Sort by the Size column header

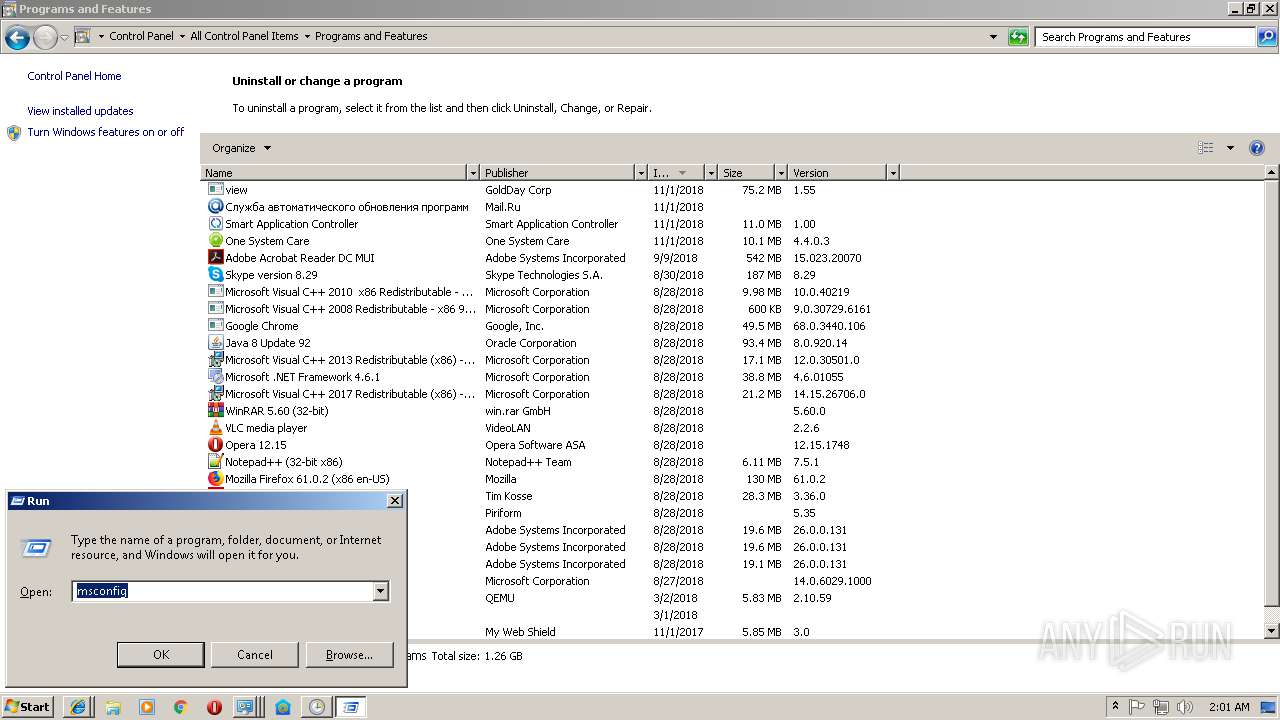(746, 173)
